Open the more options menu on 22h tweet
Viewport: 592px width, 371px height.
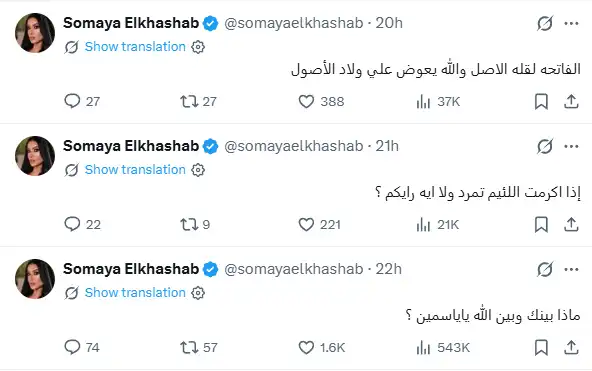coord(571,269)
